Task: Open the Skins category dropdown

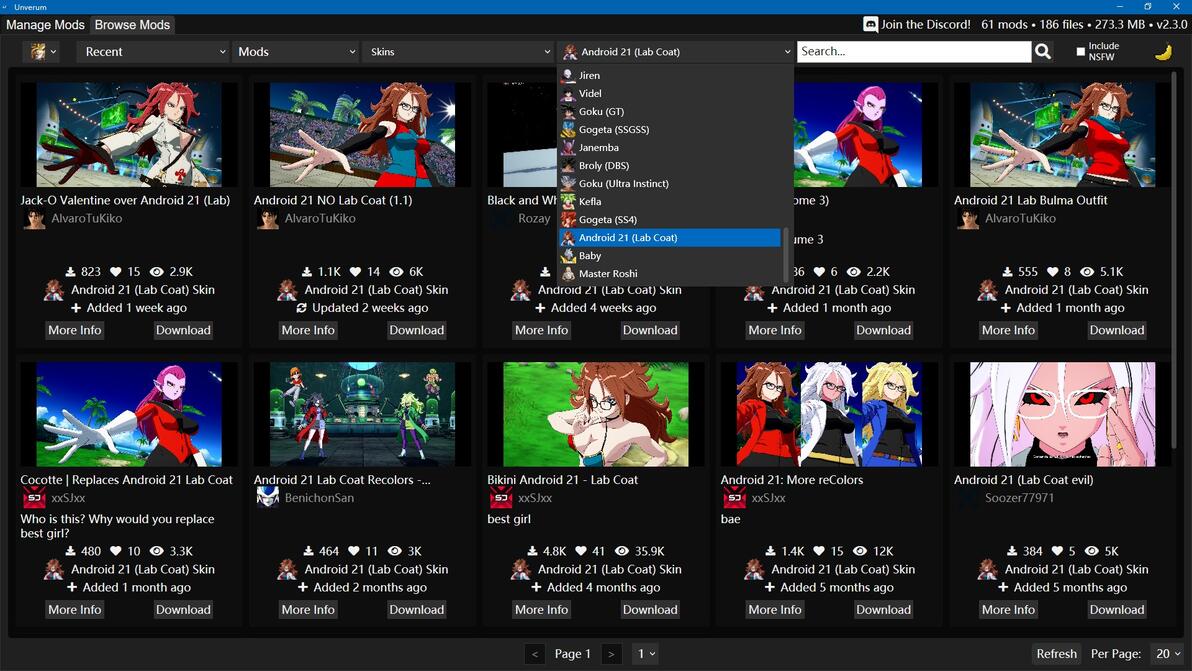Action: (x=458, y=52)
